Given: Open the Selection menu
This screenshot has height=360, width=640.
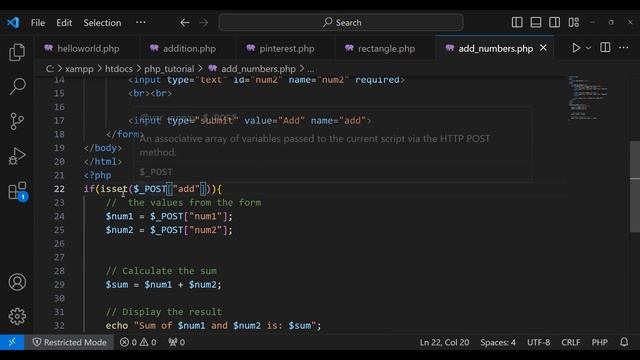Looking at the screenshot, I should point(102,23).
